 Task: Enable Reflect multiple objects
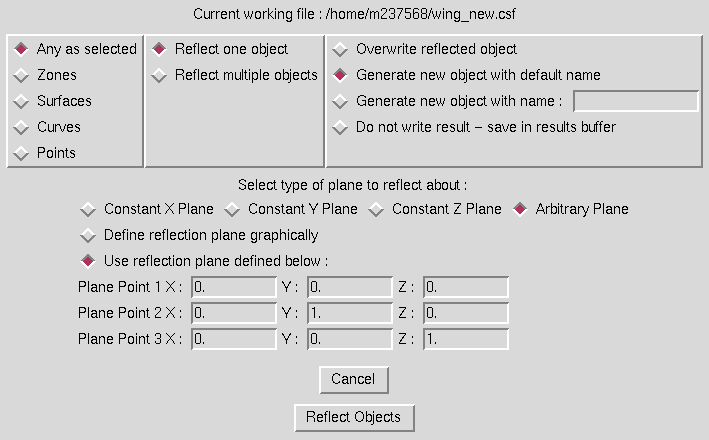159,75
